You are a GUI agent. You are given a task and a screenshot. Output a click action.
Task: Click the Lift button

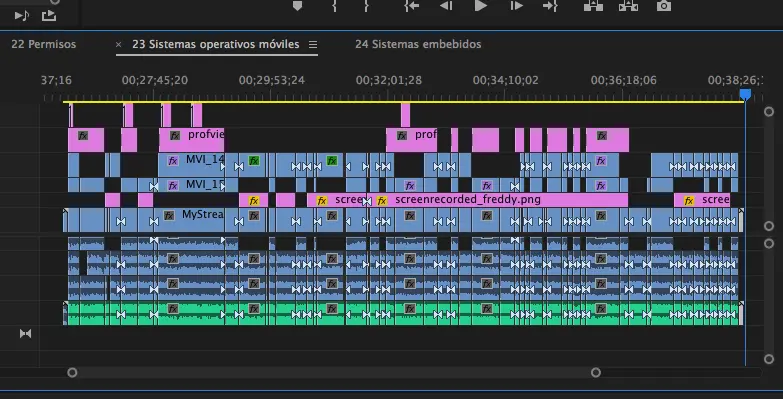593,5
